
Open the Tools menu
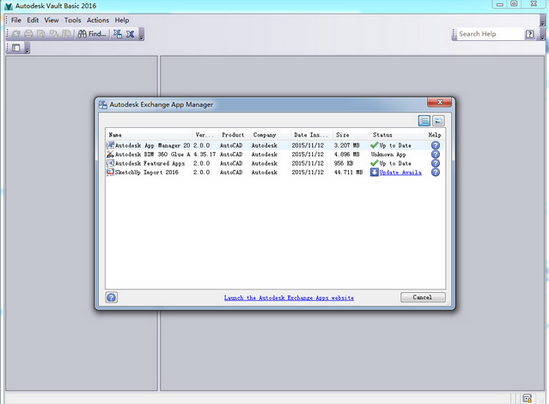(72, 20)
